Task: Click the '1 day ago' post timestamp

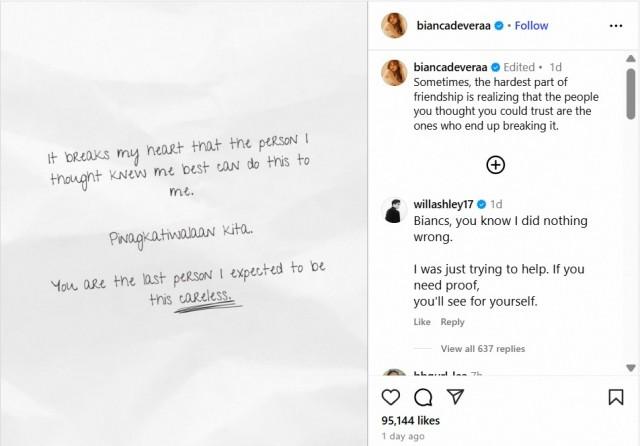Action: tap(402, 436)
